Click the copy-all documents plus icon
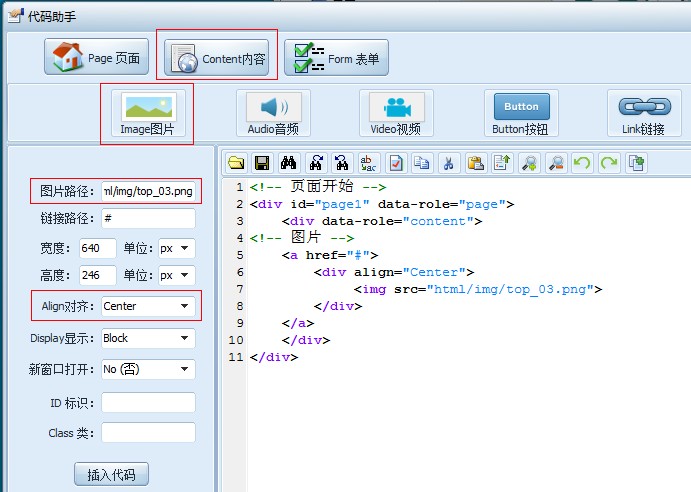The height and width of the screenshot is (492, 691). [x=636, y=163]
